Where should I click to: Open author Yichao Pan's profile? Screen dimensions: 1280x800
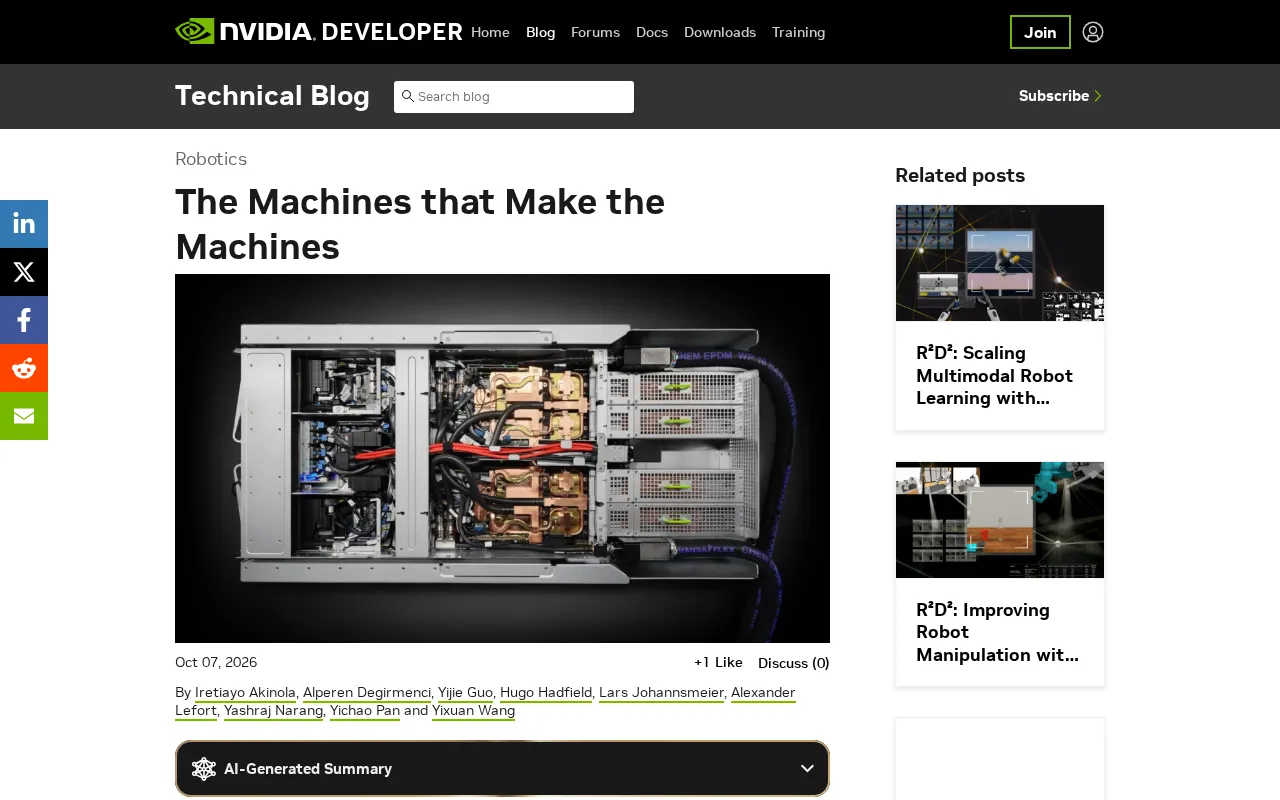(x=365, y=710)
